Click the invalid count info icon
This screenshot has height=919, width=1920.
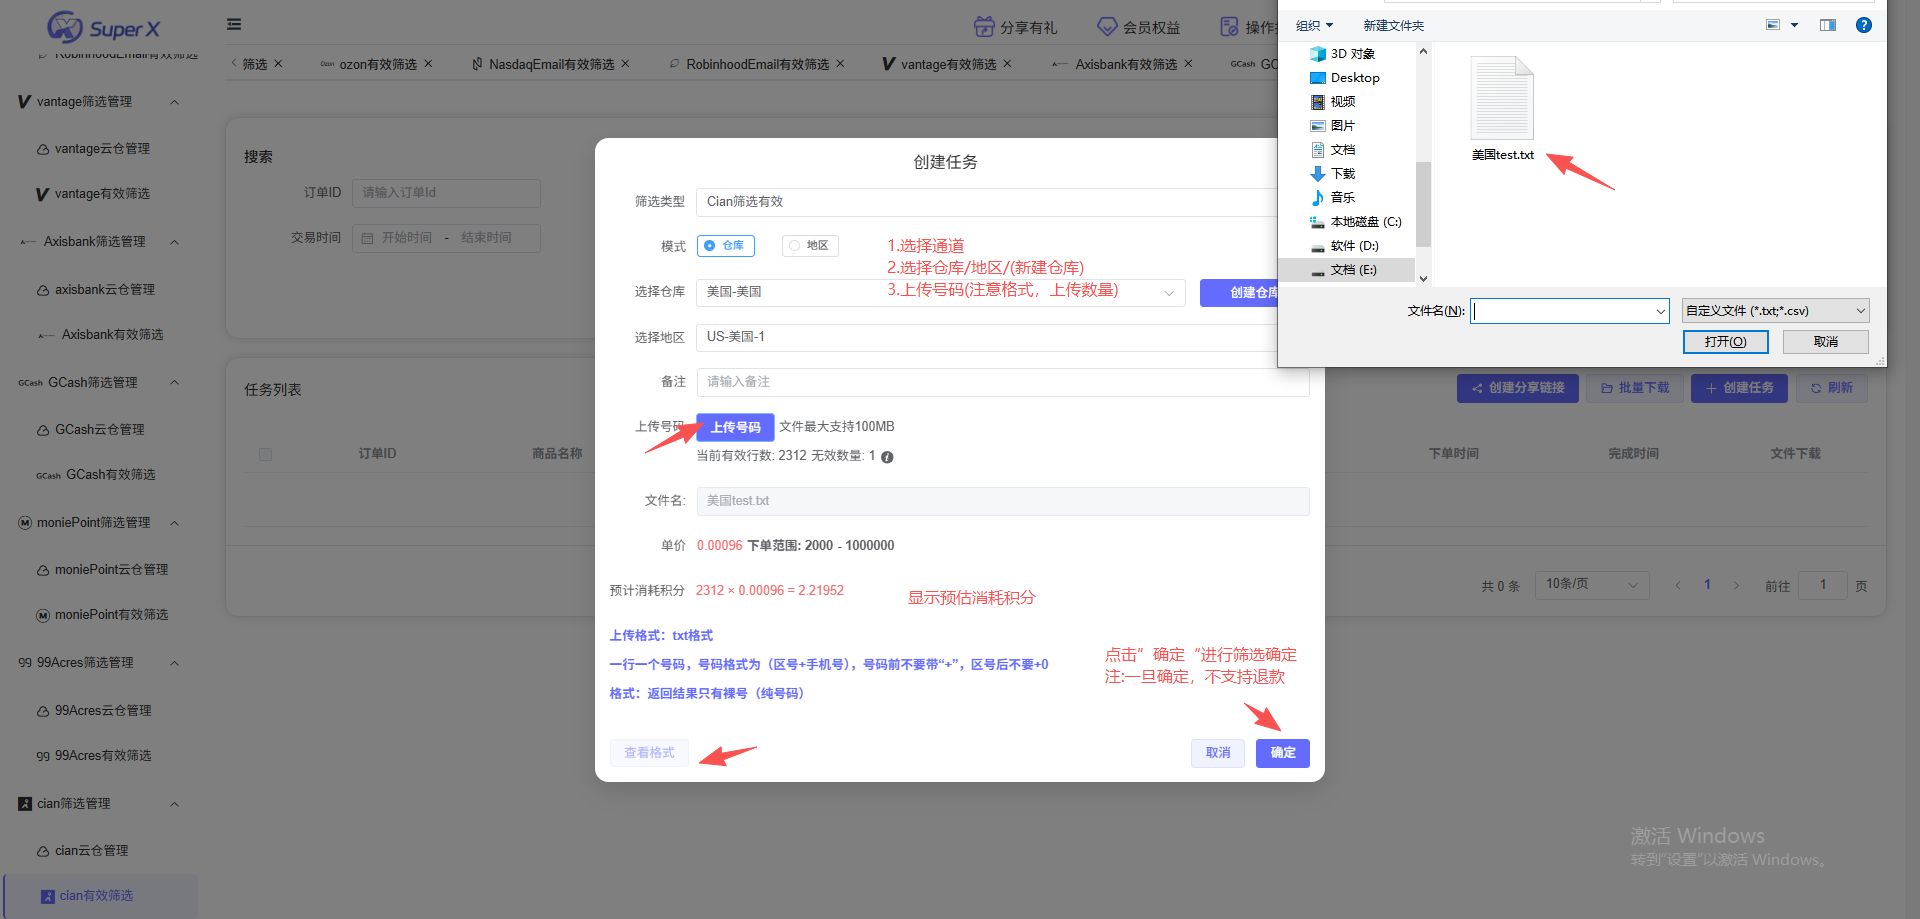coord(887,457)
